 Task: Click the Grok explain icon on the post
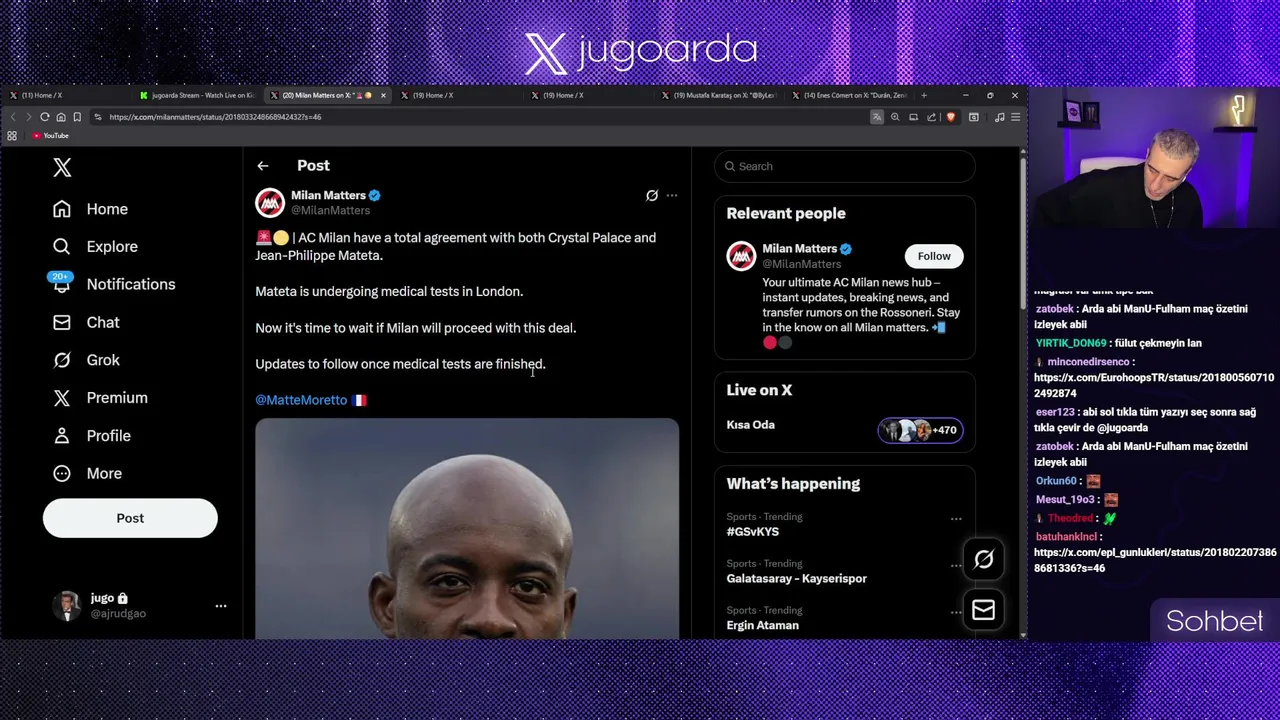pyautogui.click(x=652, y=196)
